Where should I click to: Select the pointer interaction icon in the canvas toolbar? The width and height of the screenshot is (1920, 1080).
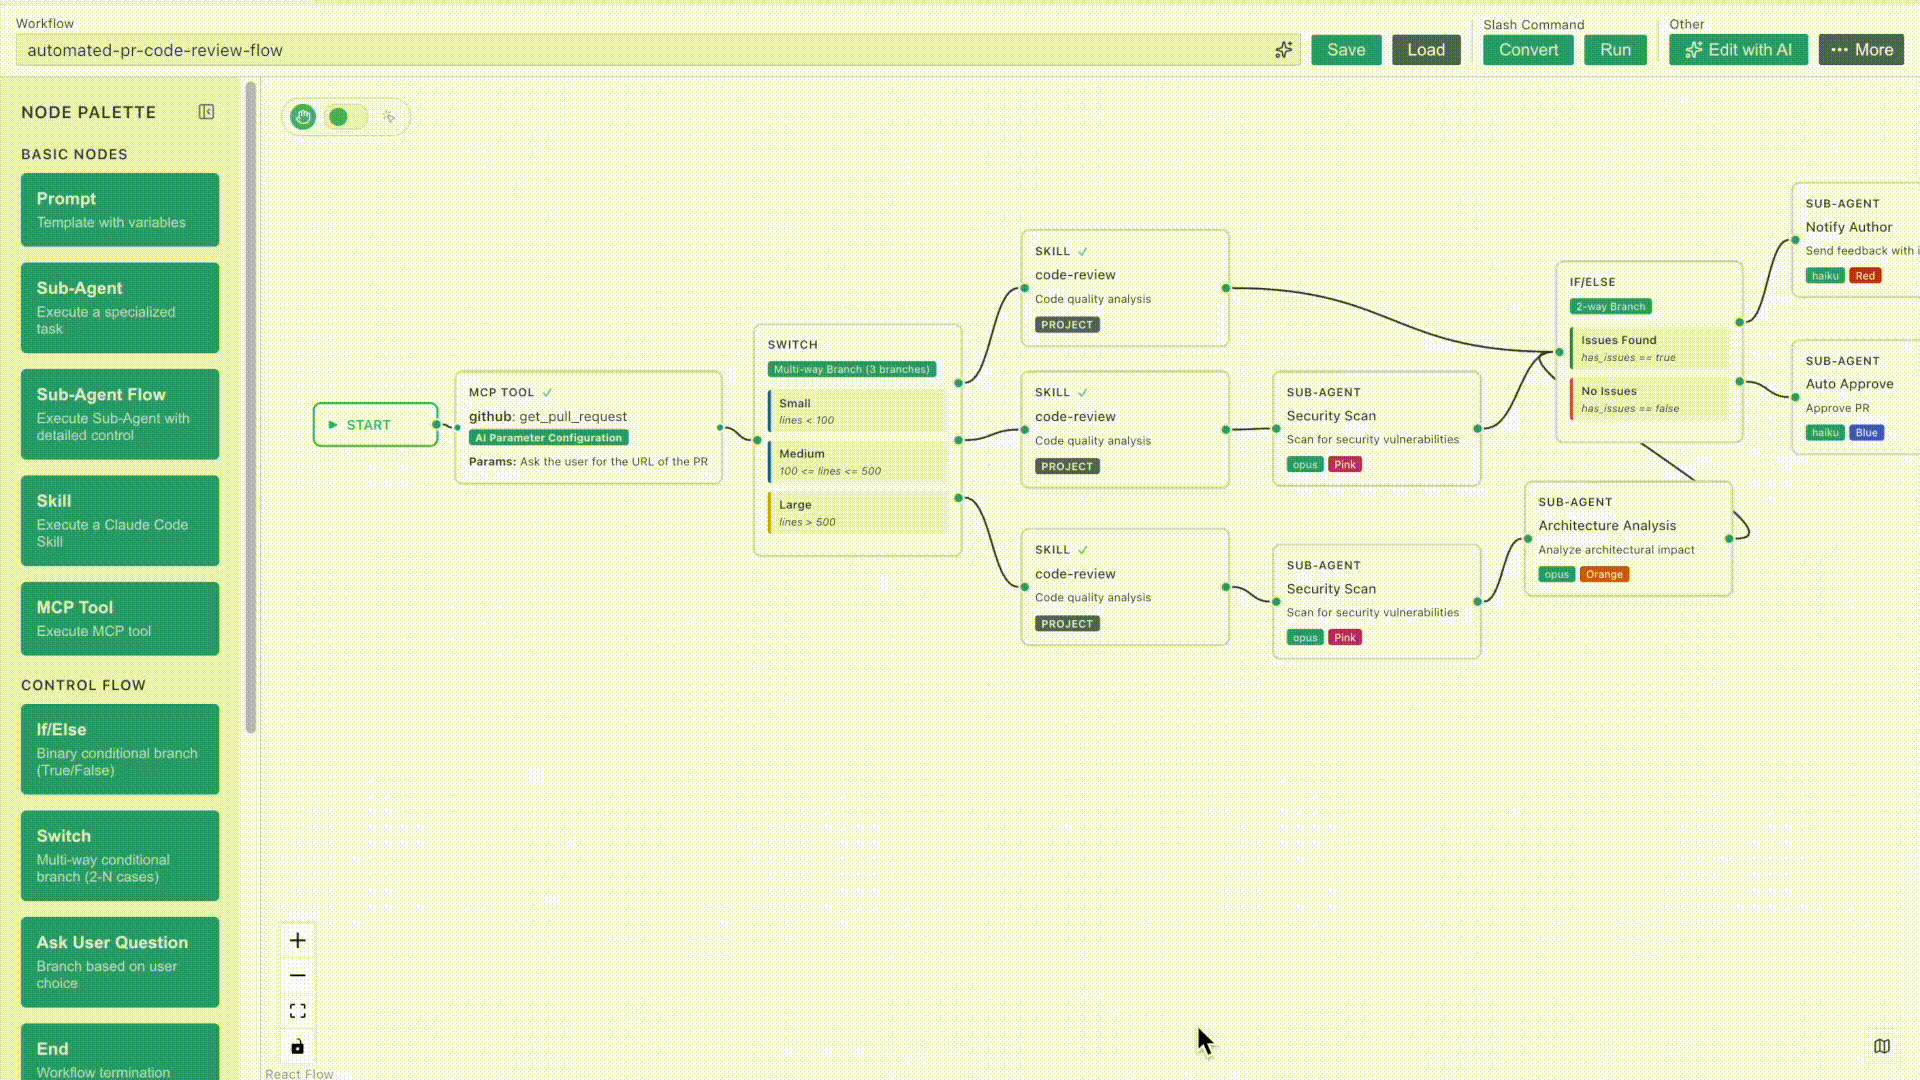pyautogui.click(x=390, y=116)
